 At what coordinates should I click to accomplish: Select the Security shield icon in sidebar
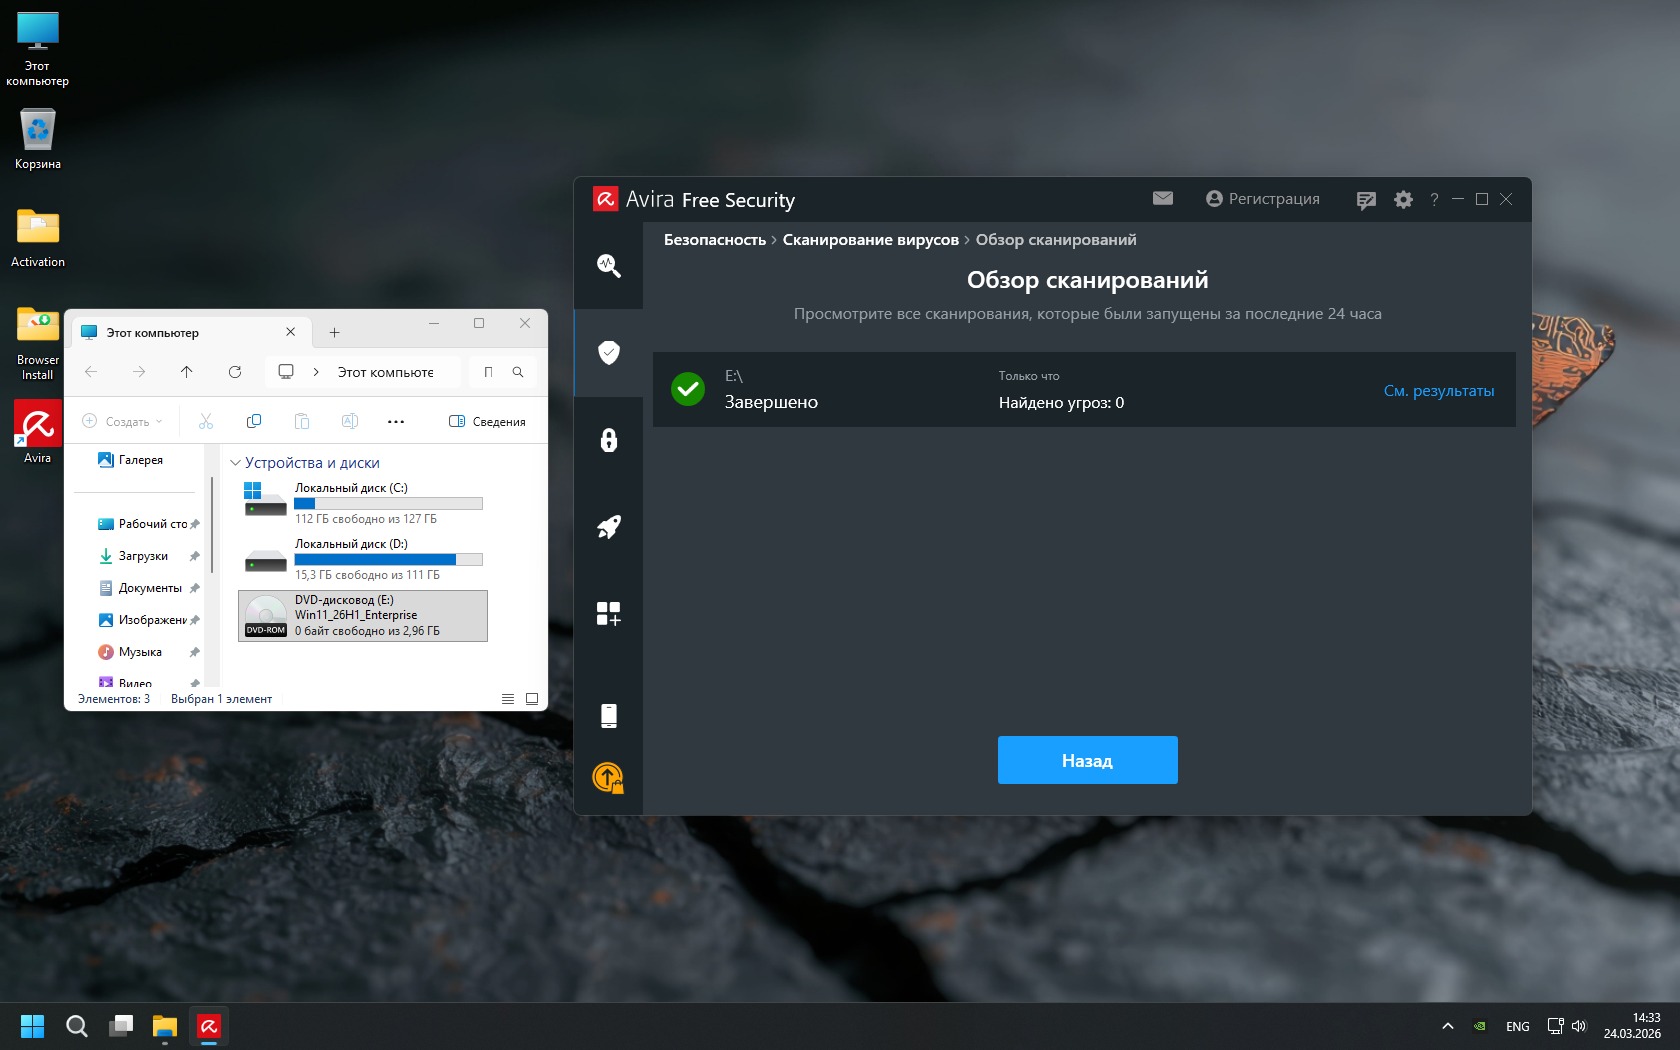tap(608, 352)
